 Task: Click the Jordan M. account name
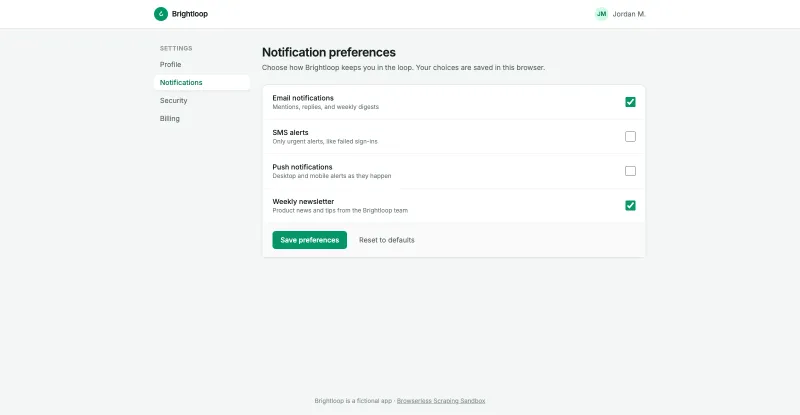pyautogui.click(x=629, y=14)
